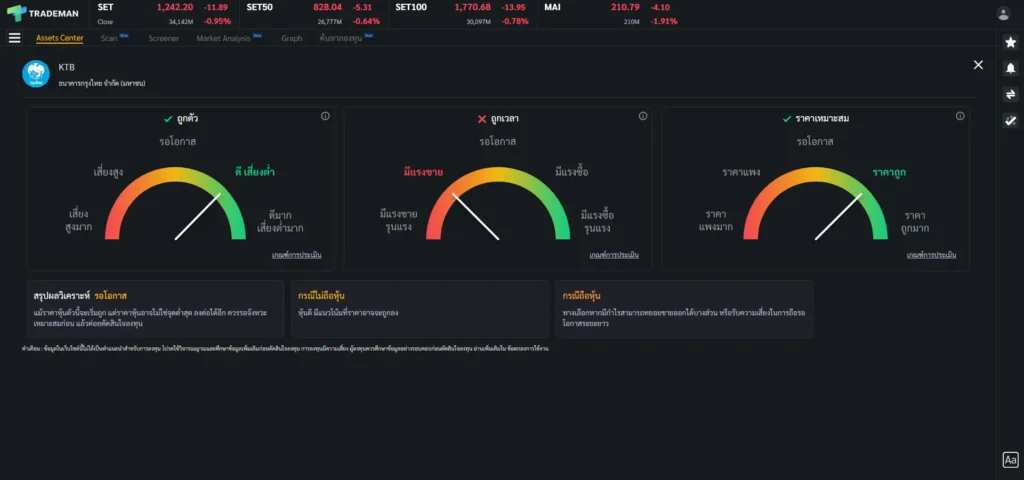1024x480 pixels.
Task: Open info icon on ถูกเวลา card
Action: [643, 116]
